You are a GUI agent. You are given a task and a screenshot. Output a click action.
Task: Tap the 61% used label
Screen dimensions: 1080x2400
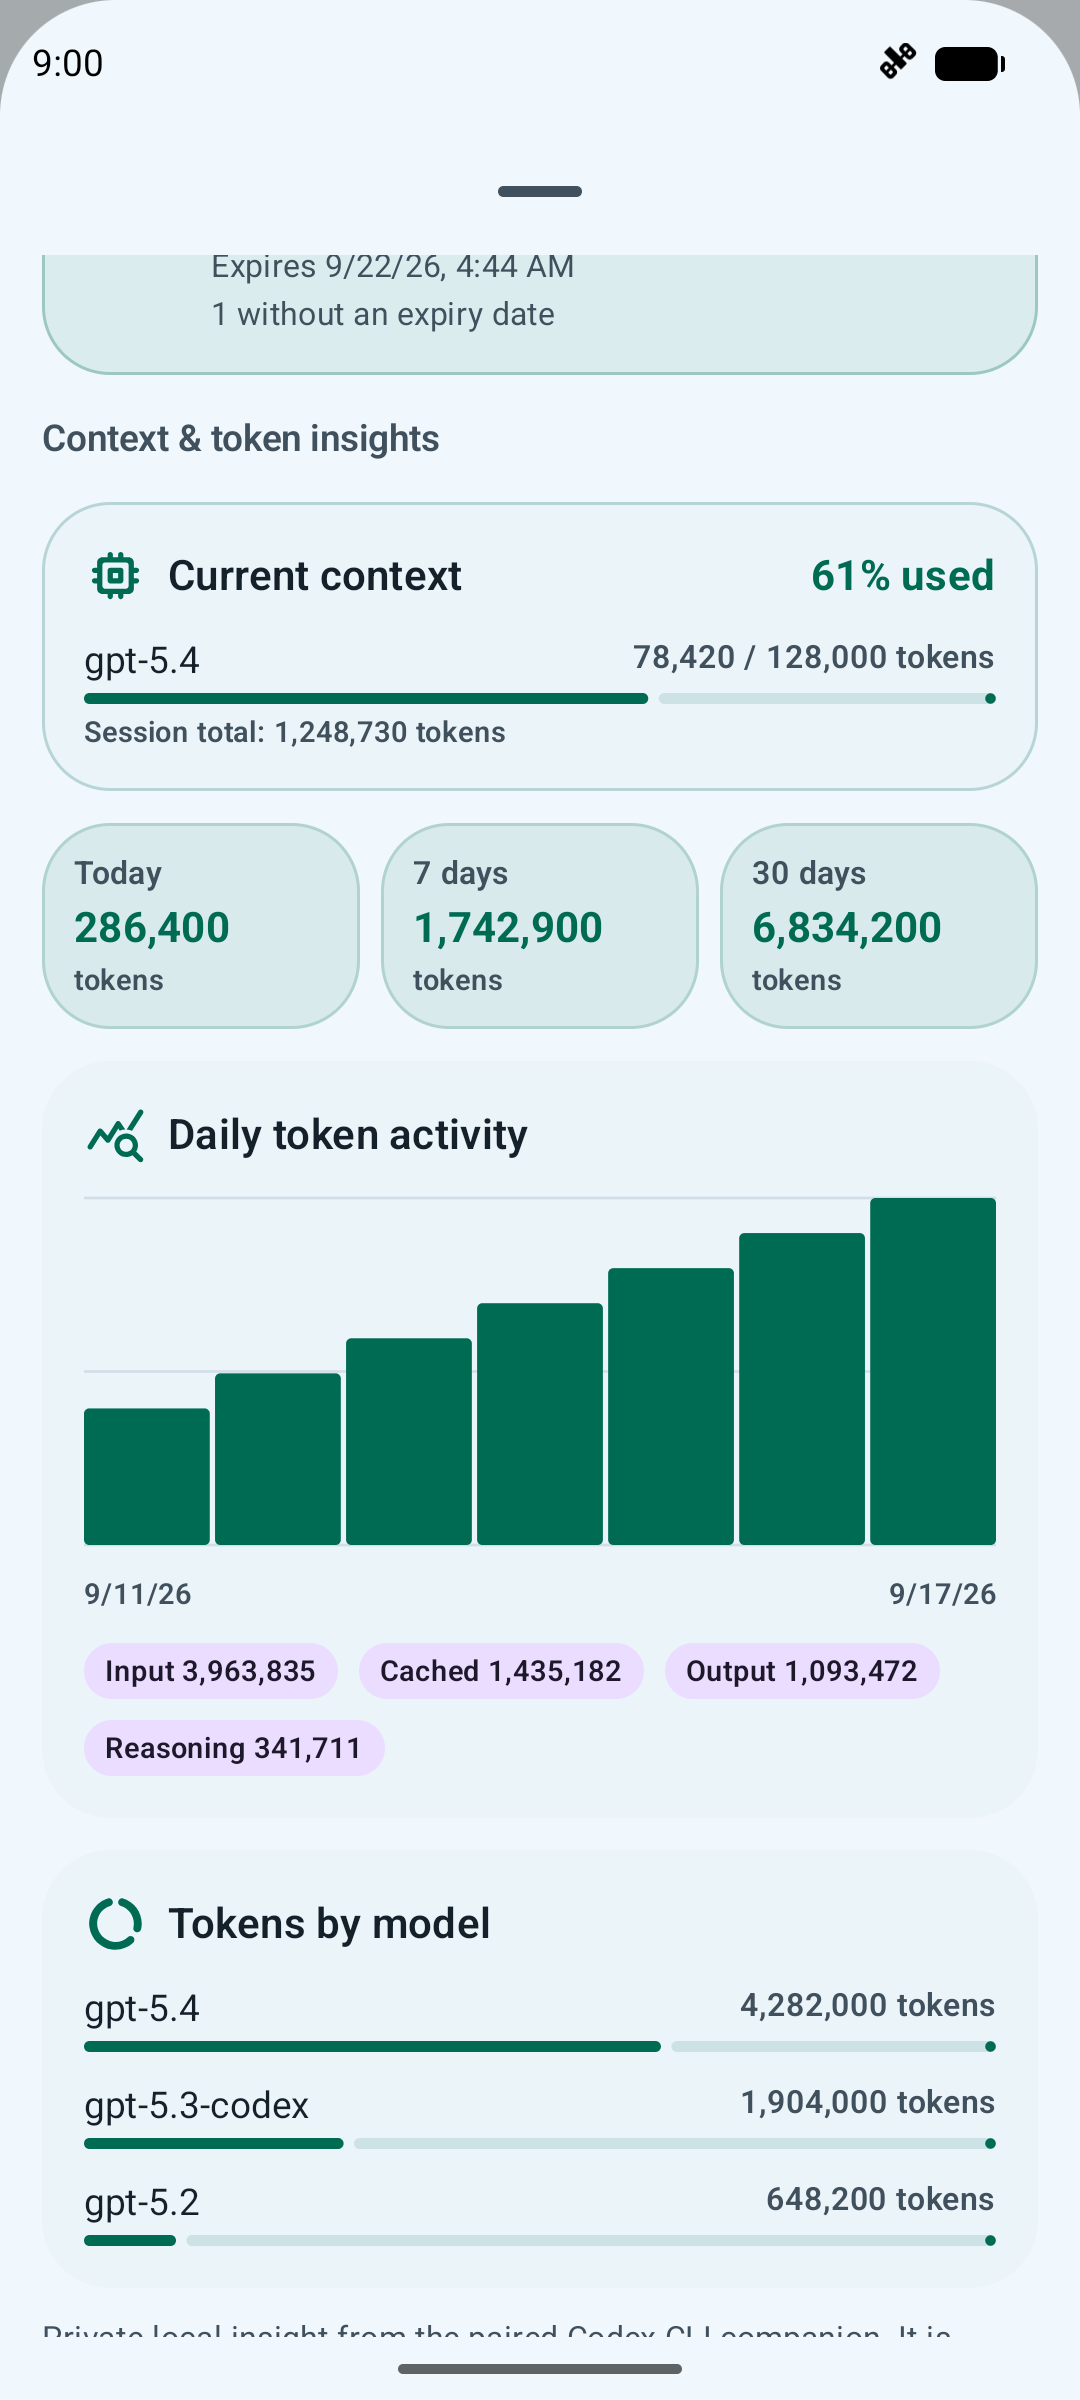(x=902, y=576)
